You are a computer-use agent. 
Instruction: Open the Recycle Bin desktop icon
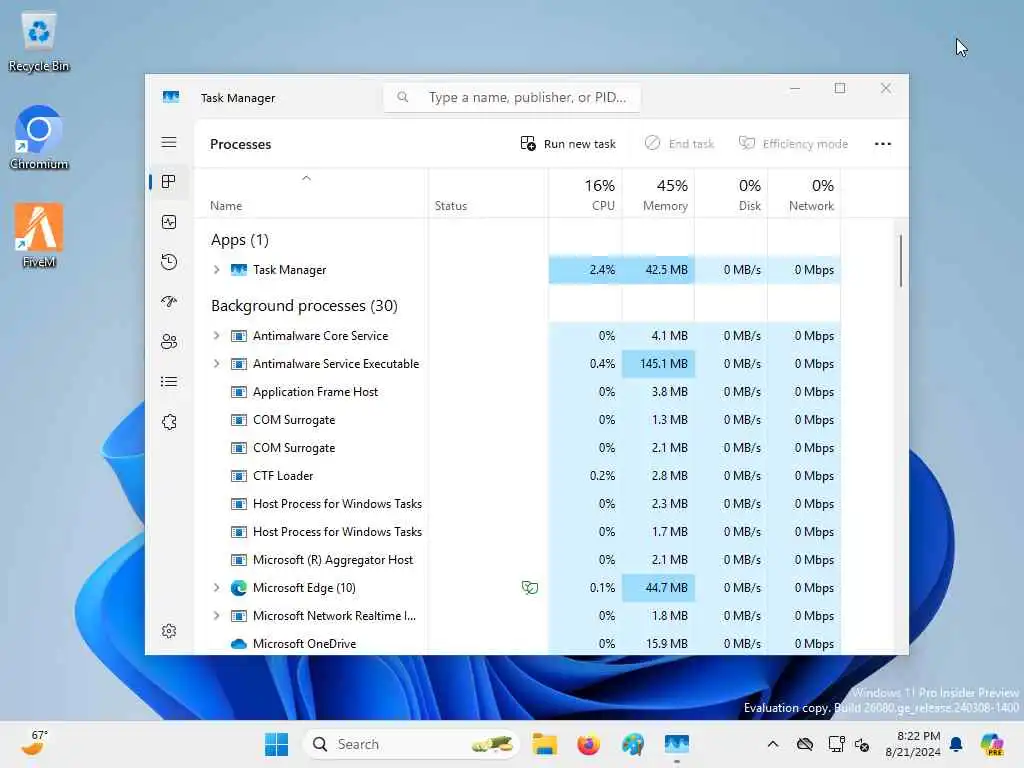[39, 42]
